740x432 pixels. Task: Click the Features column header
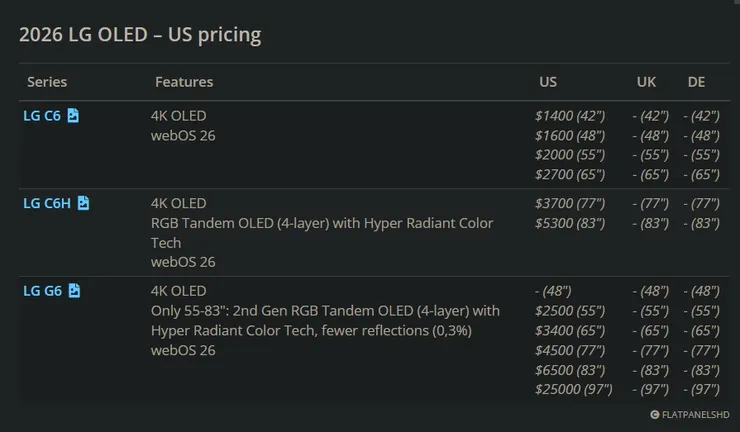184,82
